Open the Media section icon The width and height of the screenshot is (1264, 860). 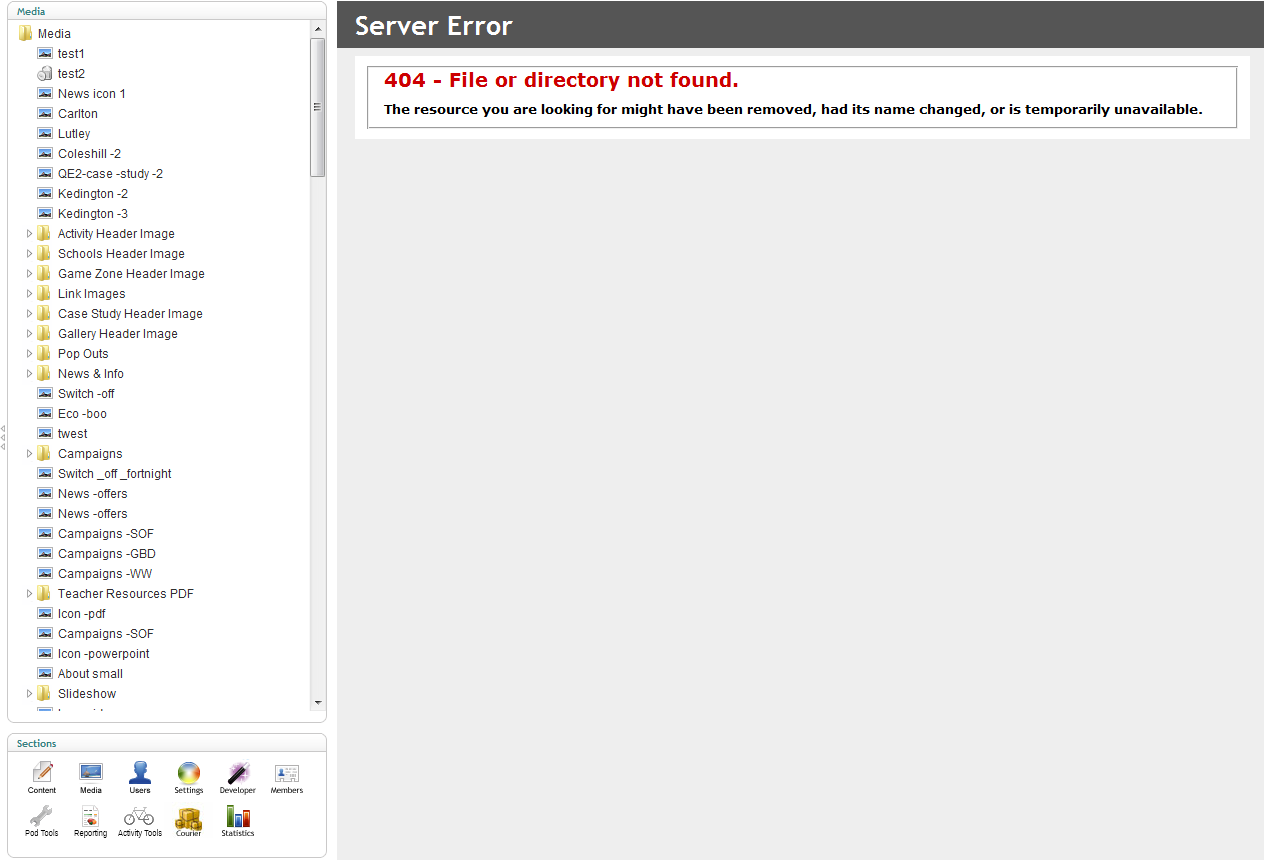pos(91,773)
